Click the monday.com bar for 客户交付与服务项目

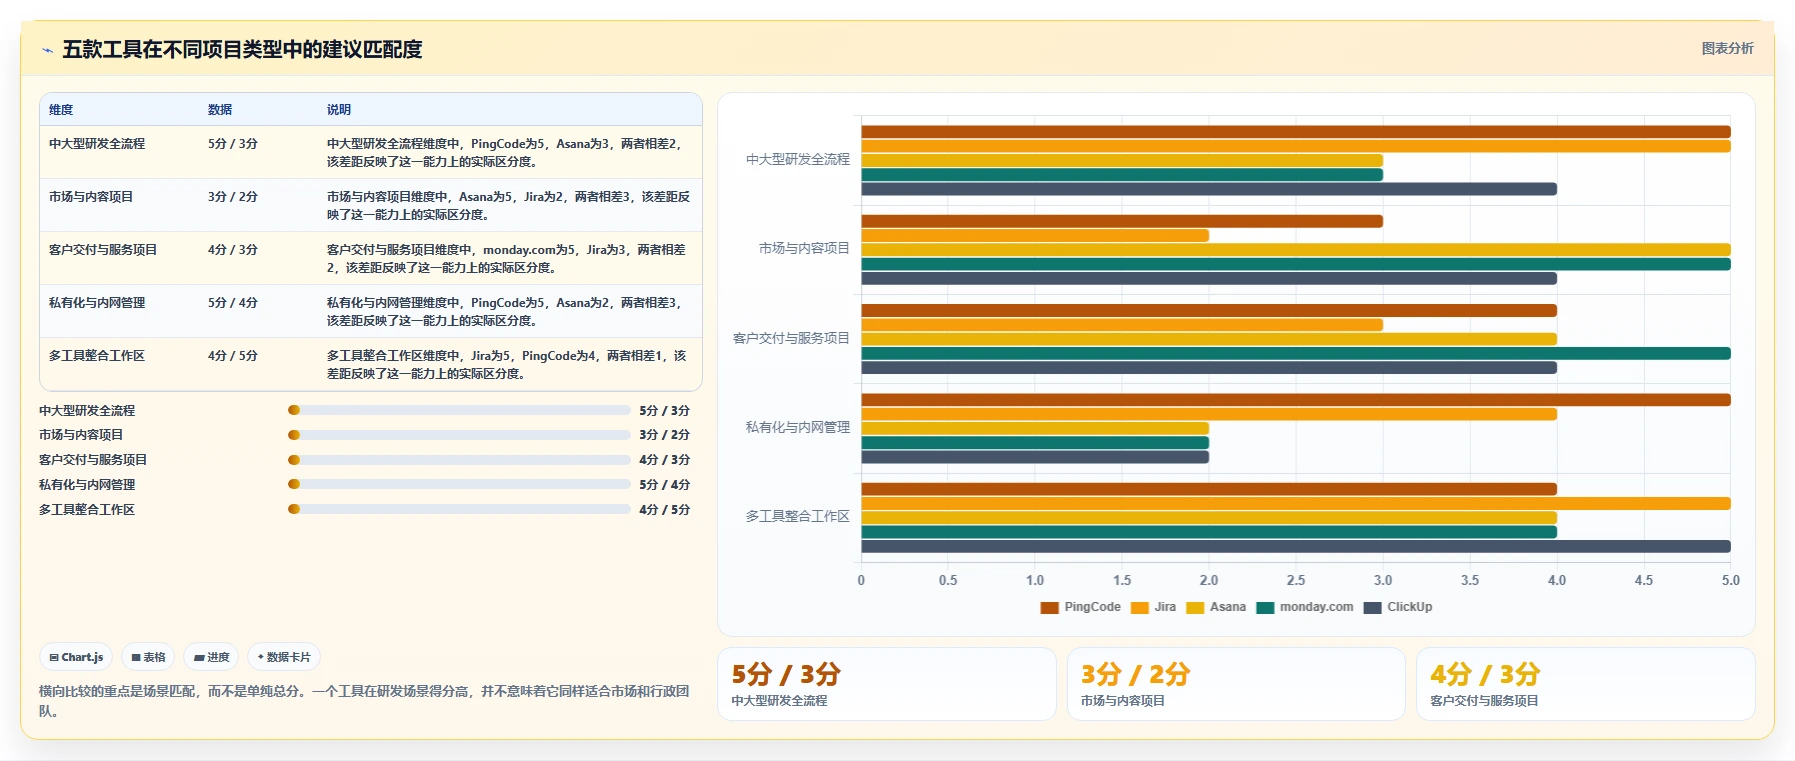click(x=1296, y=353)
